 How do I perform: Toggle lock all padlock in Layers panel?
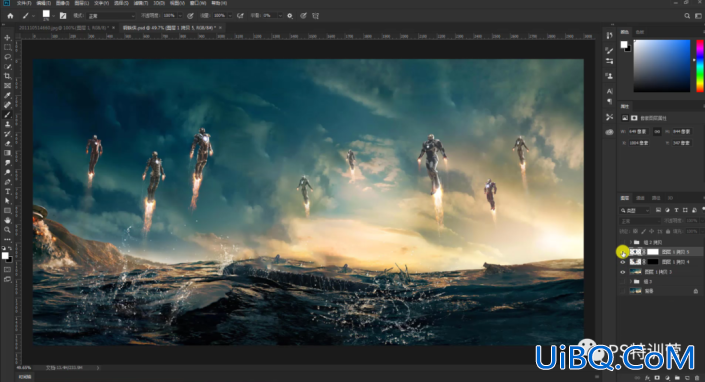(668, 231)
